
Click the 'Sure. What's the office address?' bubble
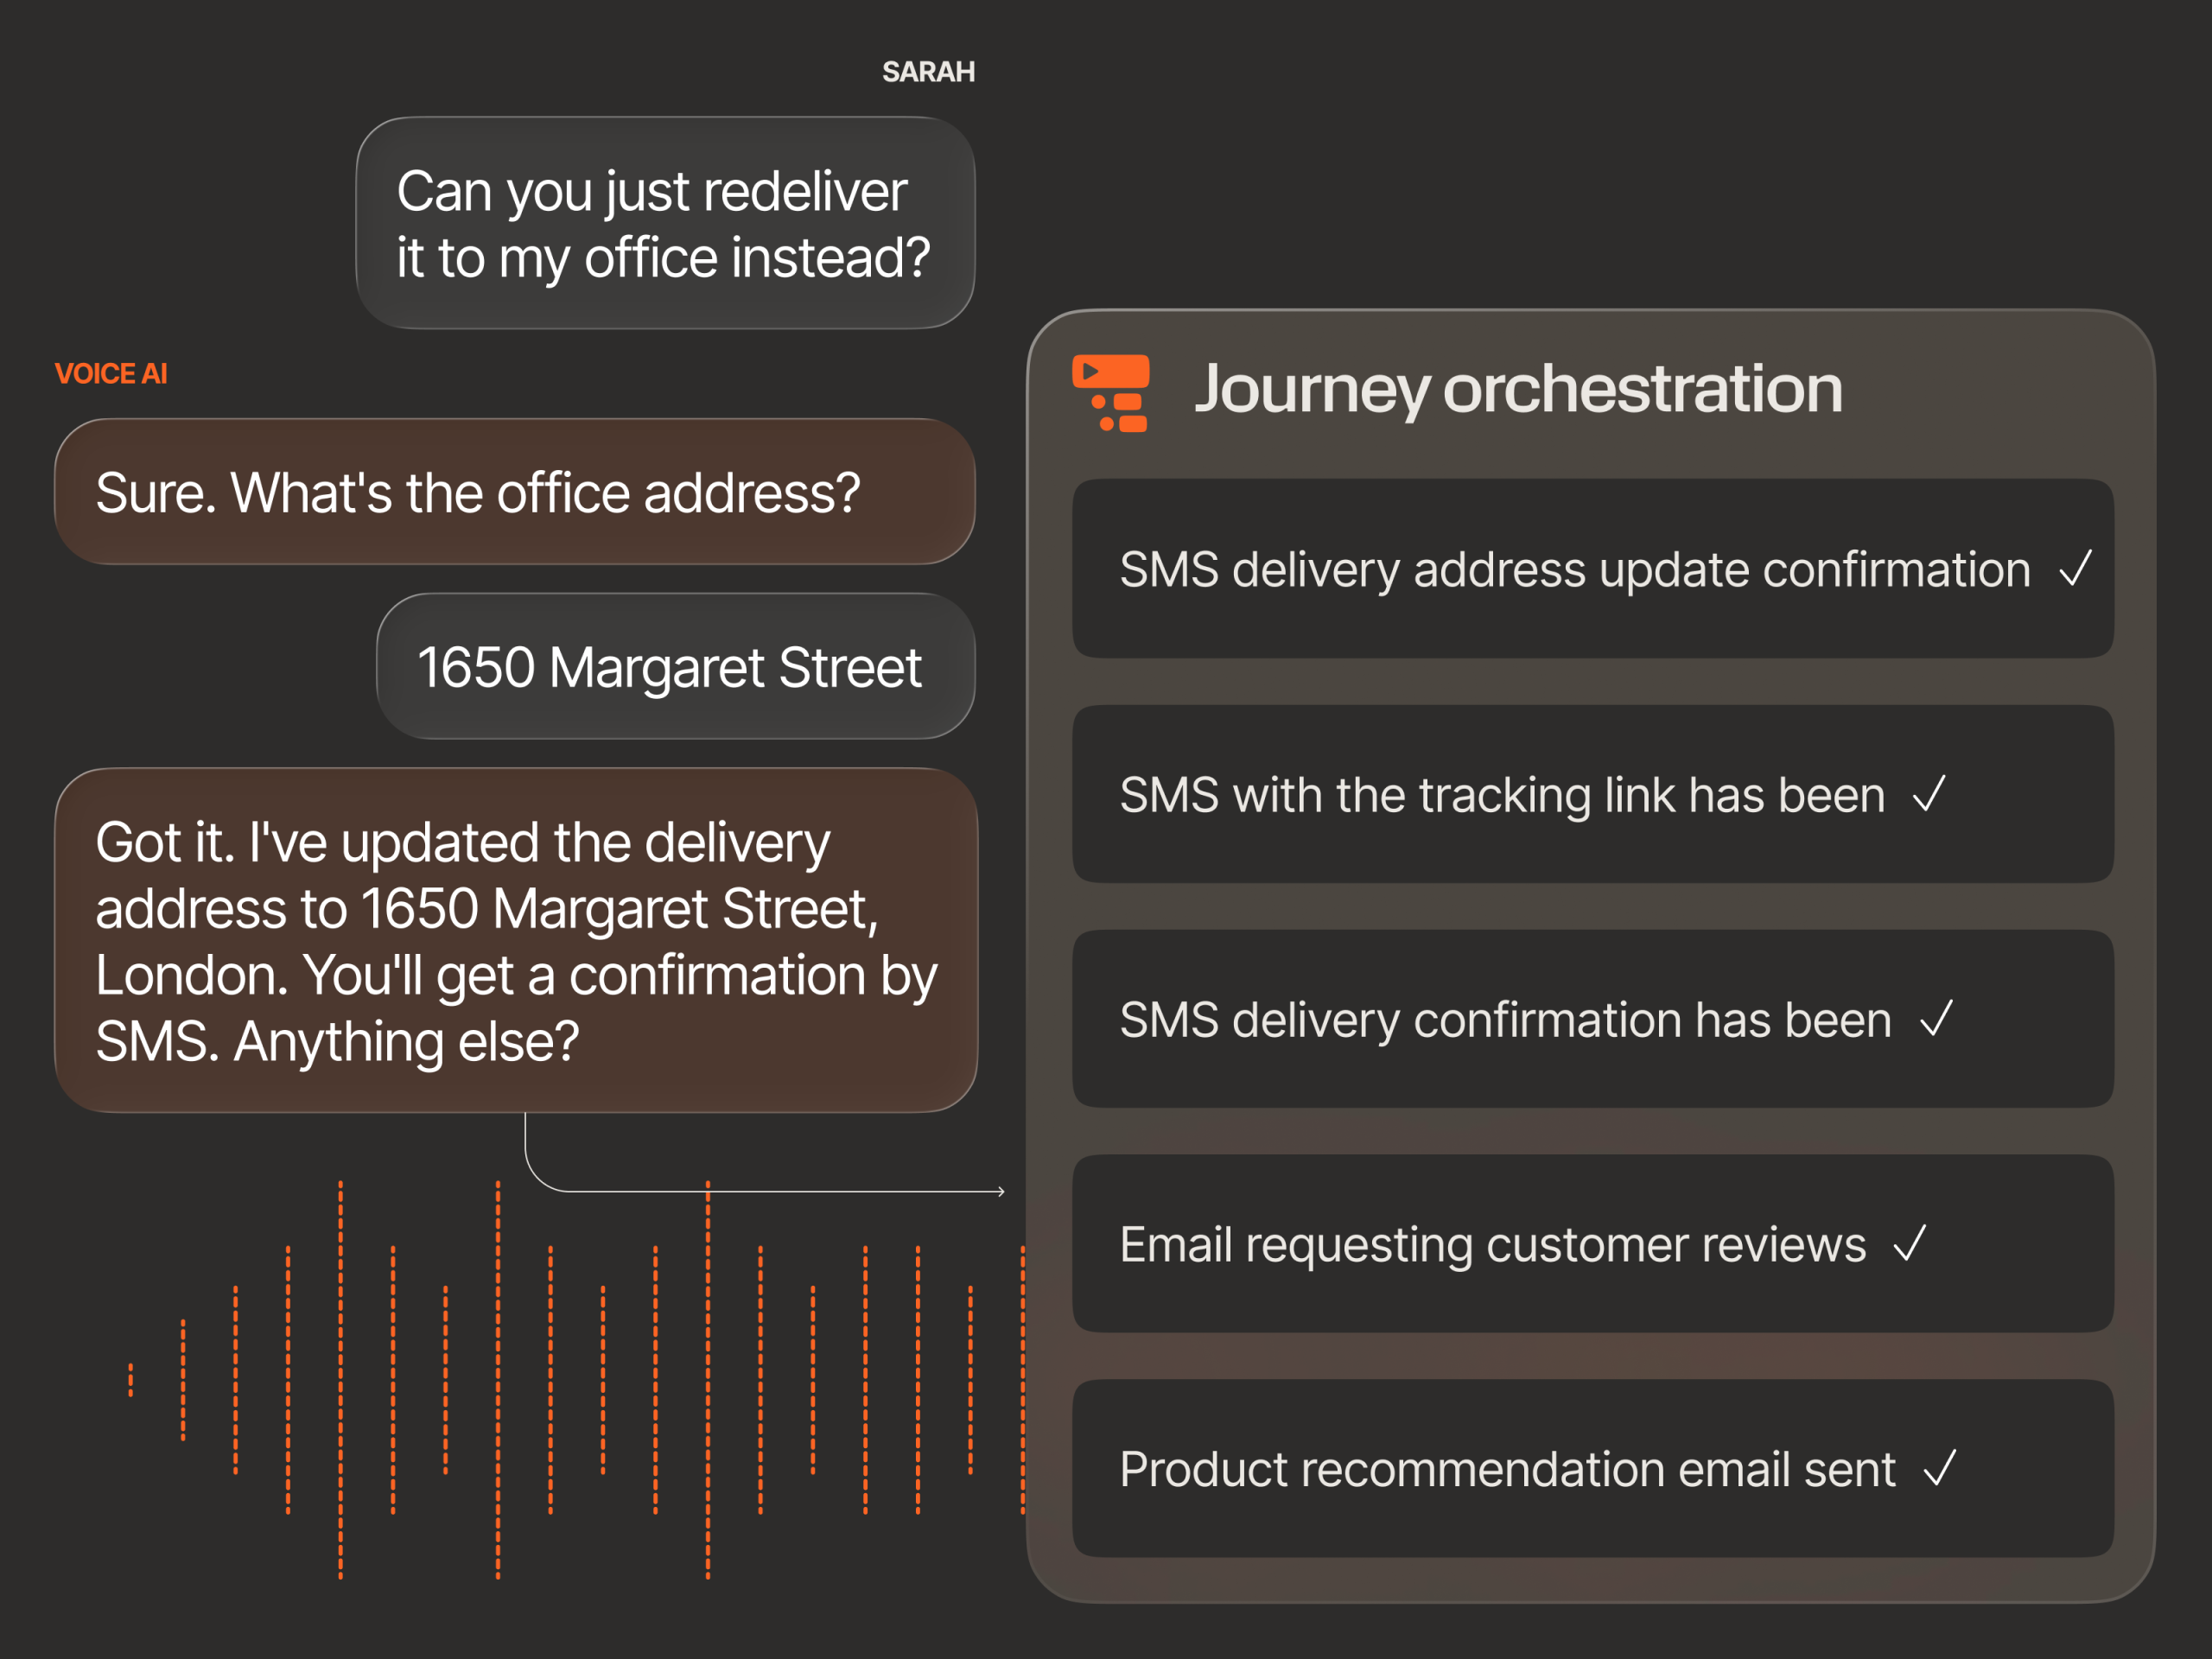pyautogui.click(x=514, y=491)
